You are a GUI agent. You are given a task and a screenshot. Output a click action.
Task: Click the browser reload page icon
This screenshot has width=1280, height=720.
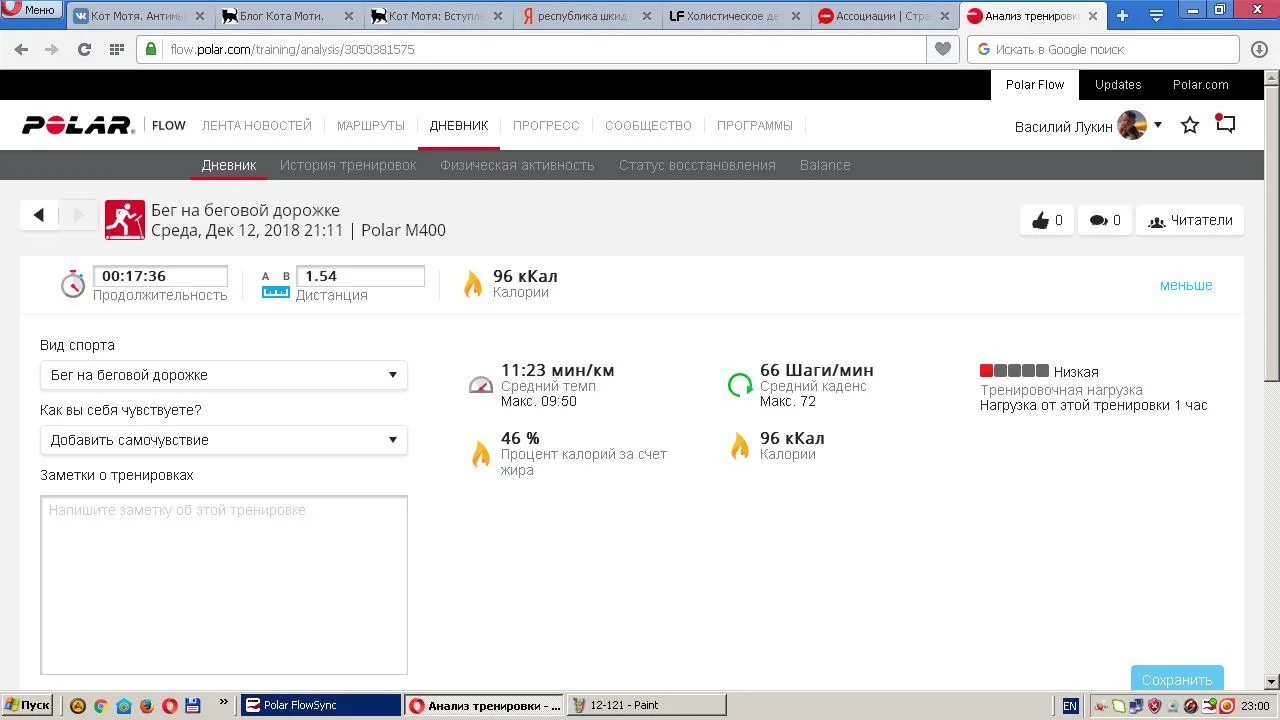click(84, 49)
